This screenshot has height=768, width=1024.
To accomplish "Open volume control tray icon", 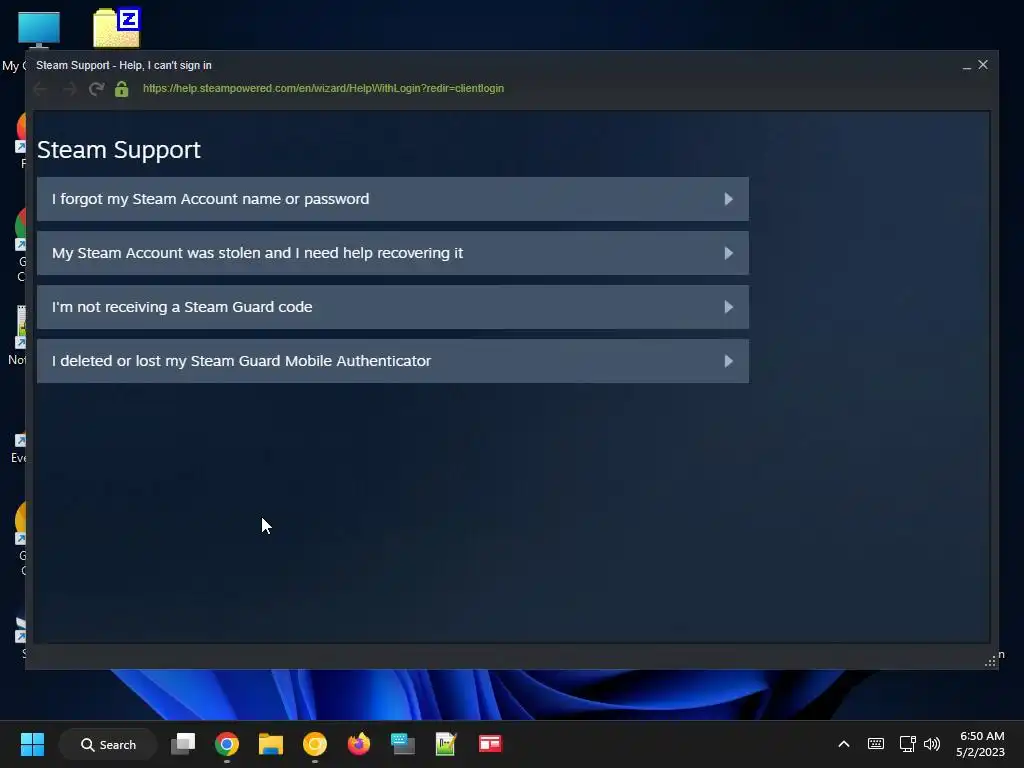I will coord(932,744).
